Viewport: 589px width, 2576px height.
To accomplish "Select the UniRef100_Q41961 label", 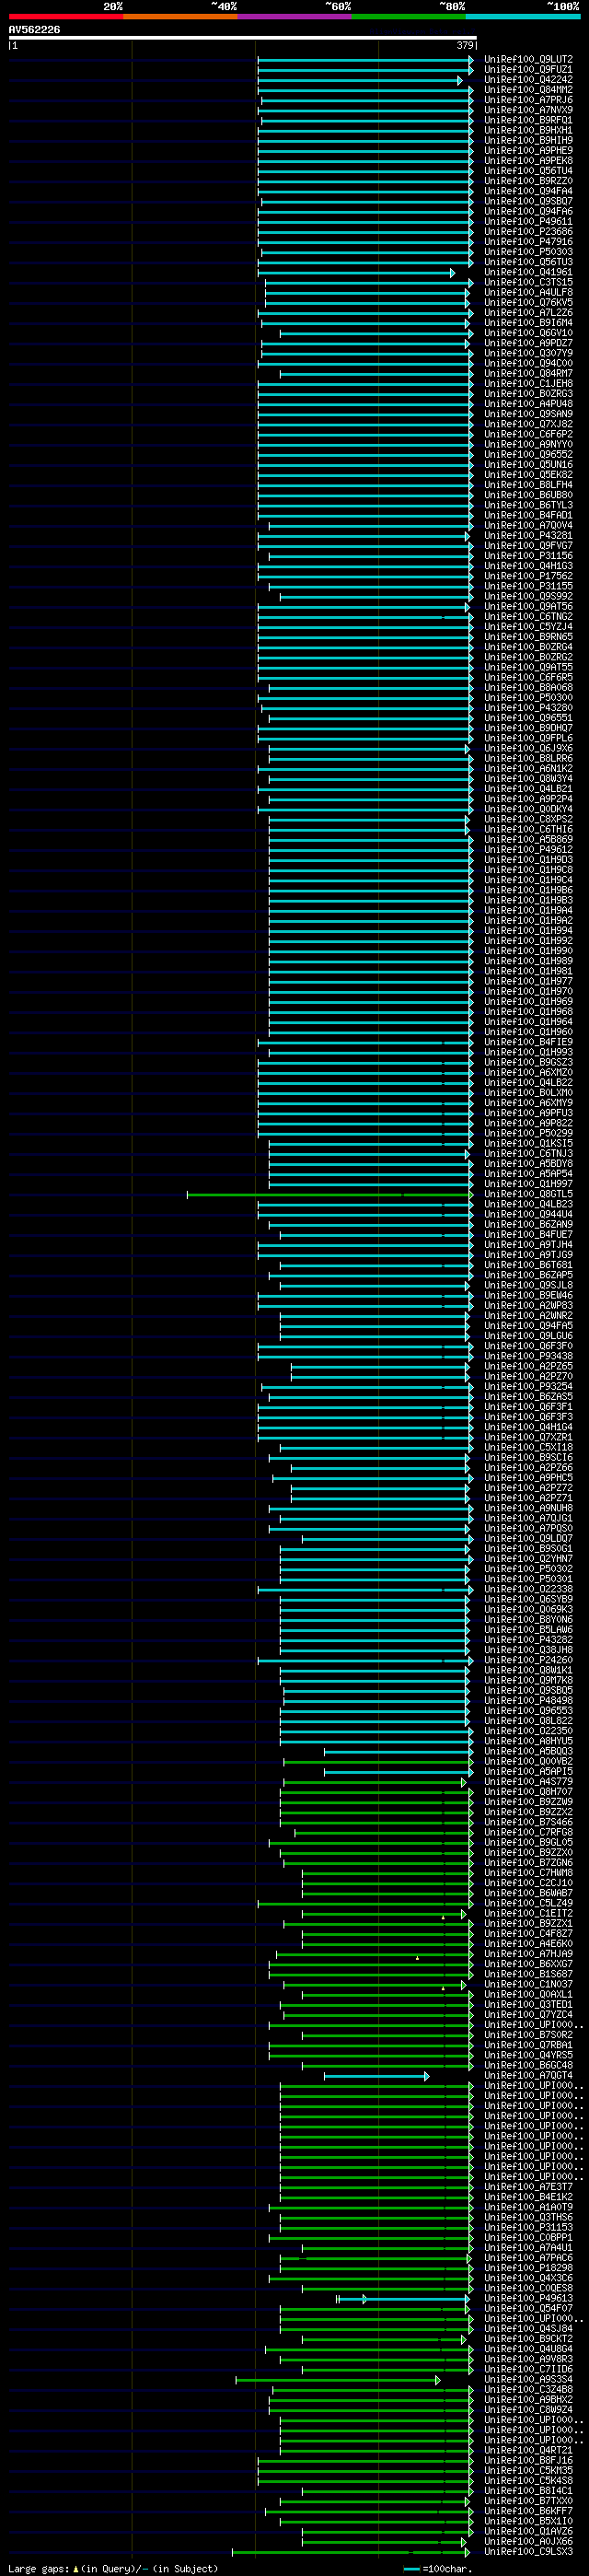I will 529,272.
